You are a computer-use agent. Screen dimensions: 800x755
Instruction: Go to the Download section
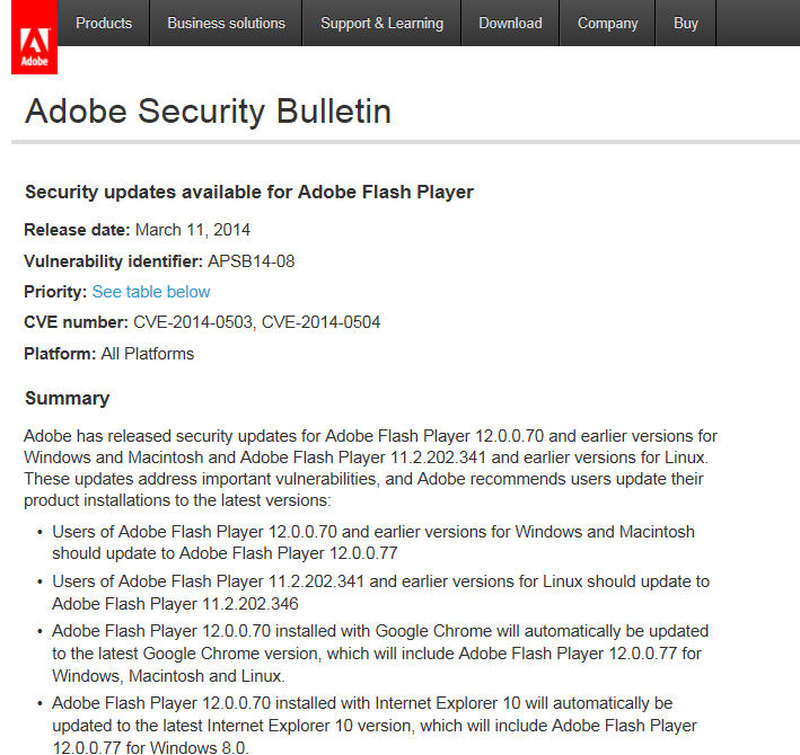[510, 23]
